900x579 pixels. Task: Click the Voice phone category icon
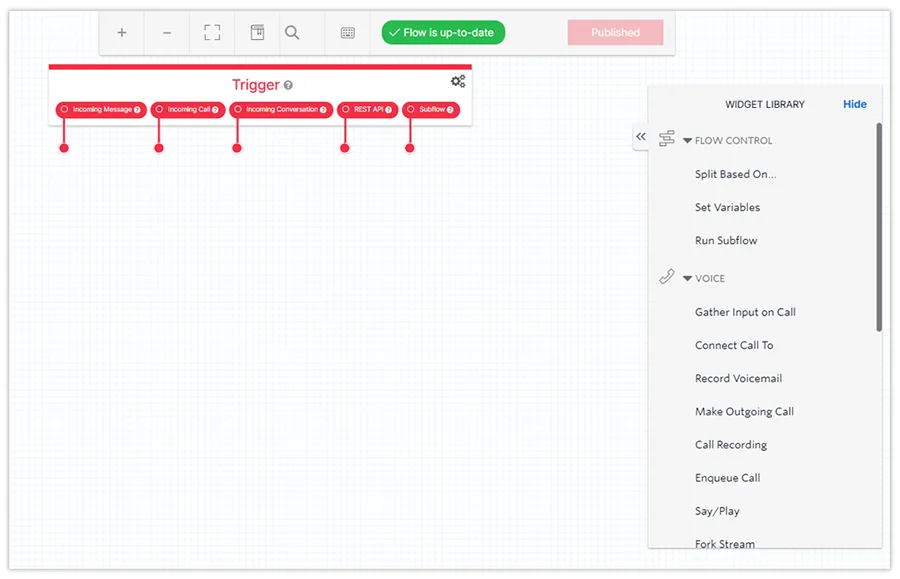666,277
